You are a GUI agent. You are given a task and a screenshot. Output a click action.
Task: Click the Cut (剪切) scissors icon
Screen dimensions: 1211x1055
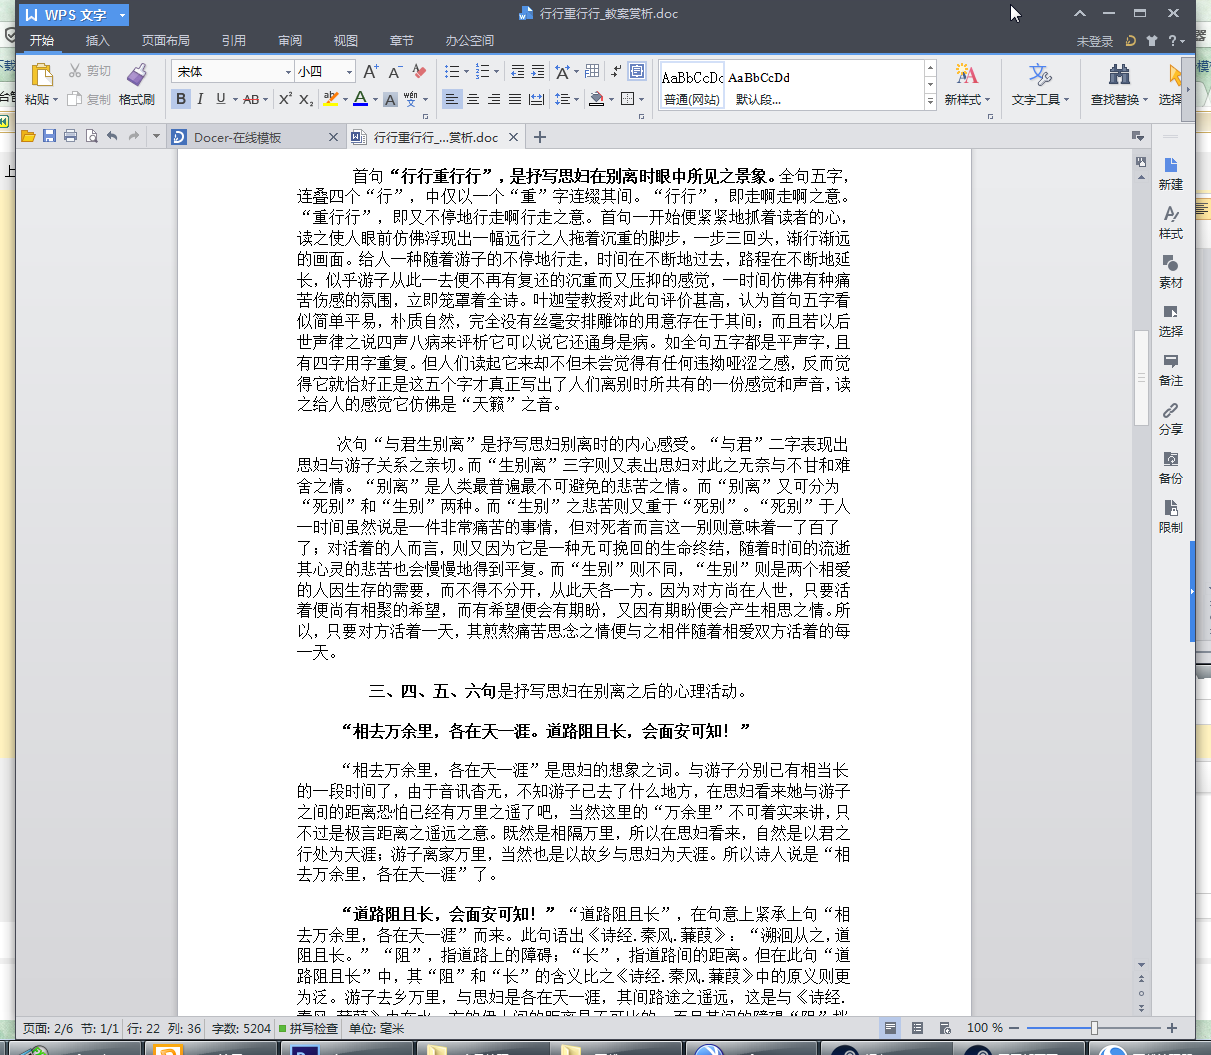75,71
